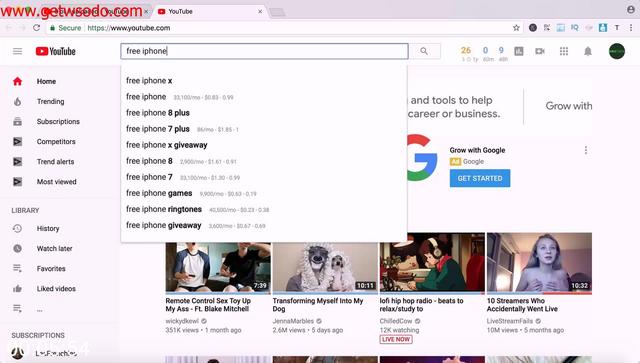
Task: Click the GET STARTED ad button
Action: [480, 178]
